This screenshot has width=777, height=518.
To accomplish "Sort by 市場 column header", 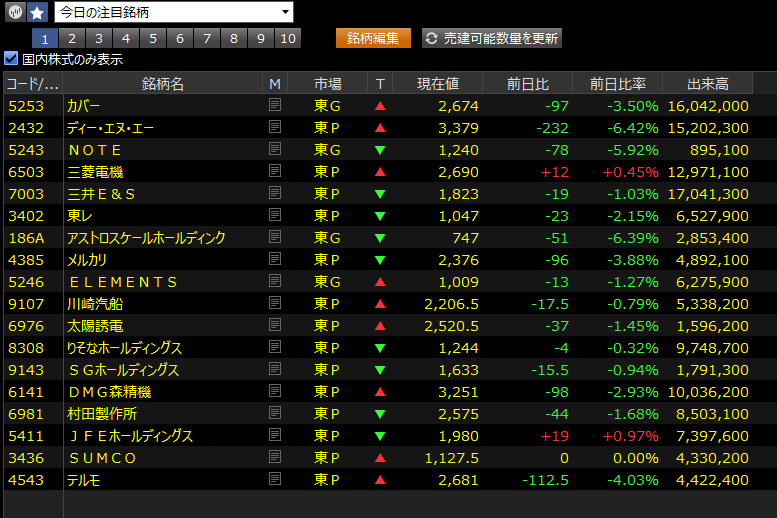I will pos(328,83).
